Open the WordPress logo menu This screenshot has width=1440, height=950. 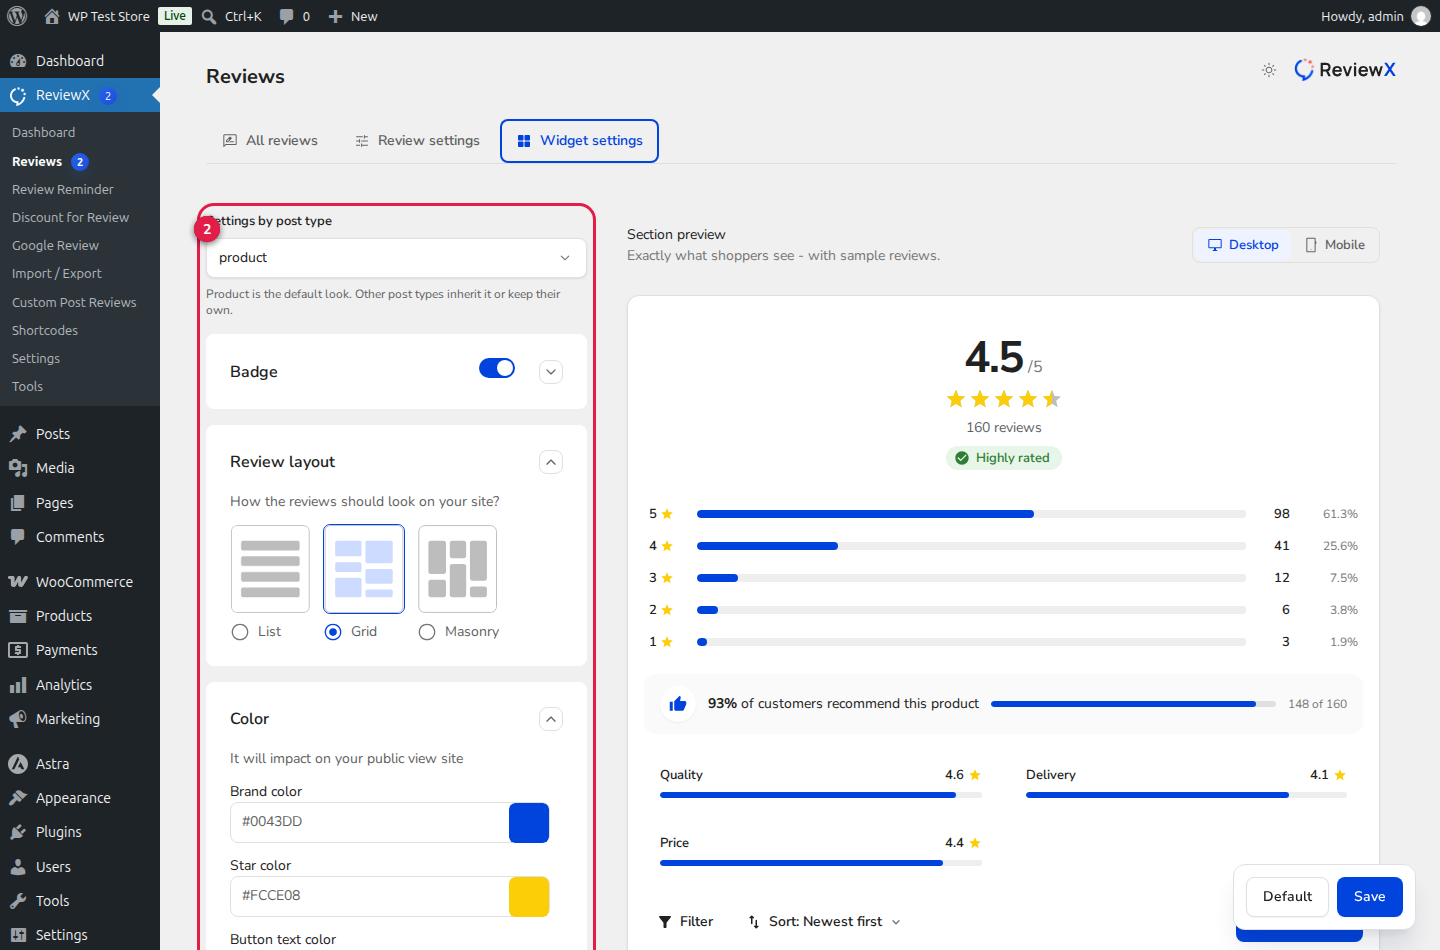click(17, 16)
